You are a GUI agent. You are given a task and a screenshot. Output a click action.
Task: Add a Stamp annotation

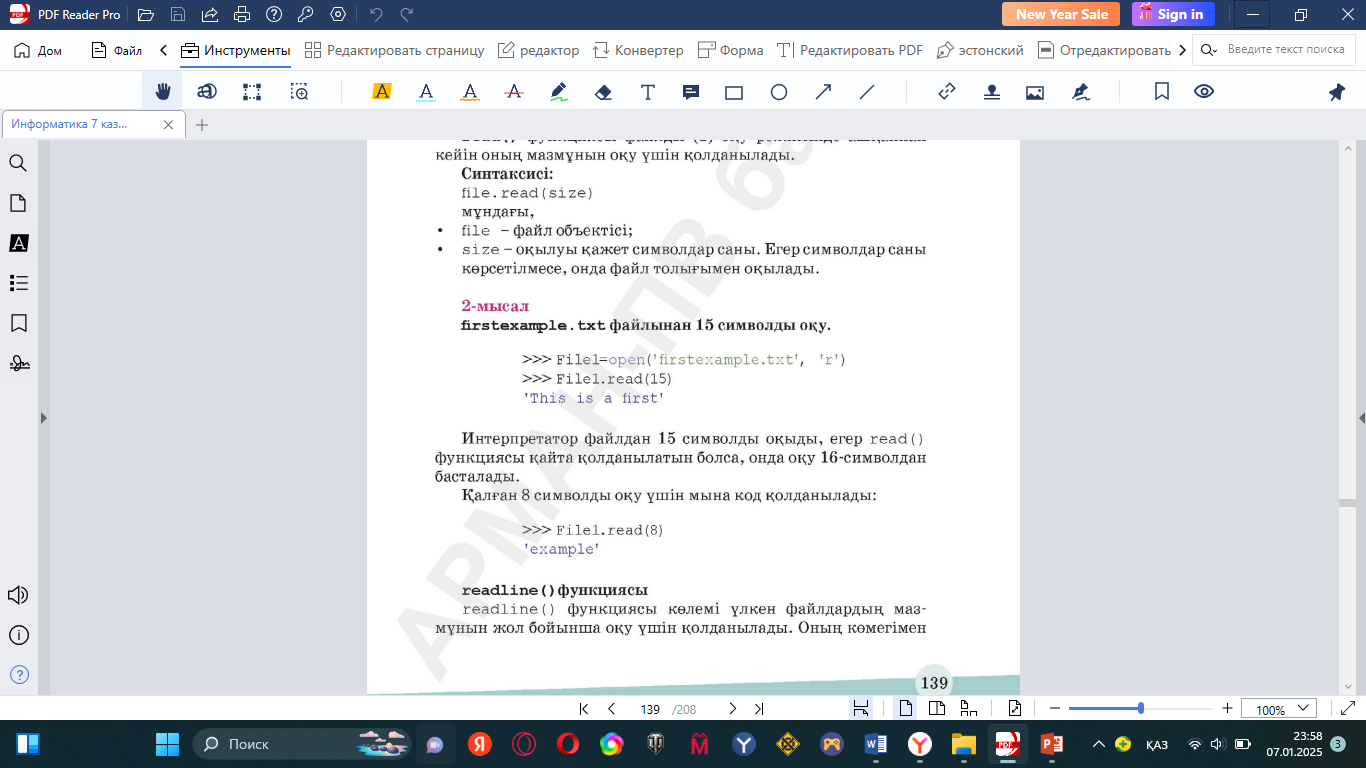(991, 92)
